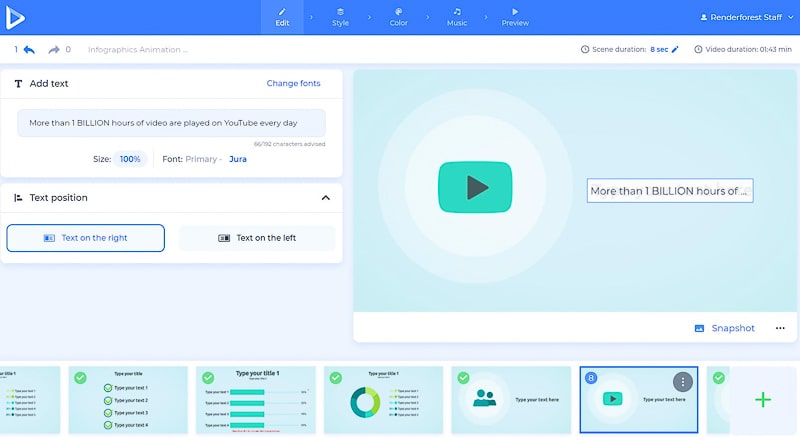Select Text on the right
The width and height of the screenshot is (800, 437).
pyautogui.click(x=86, y=238)
